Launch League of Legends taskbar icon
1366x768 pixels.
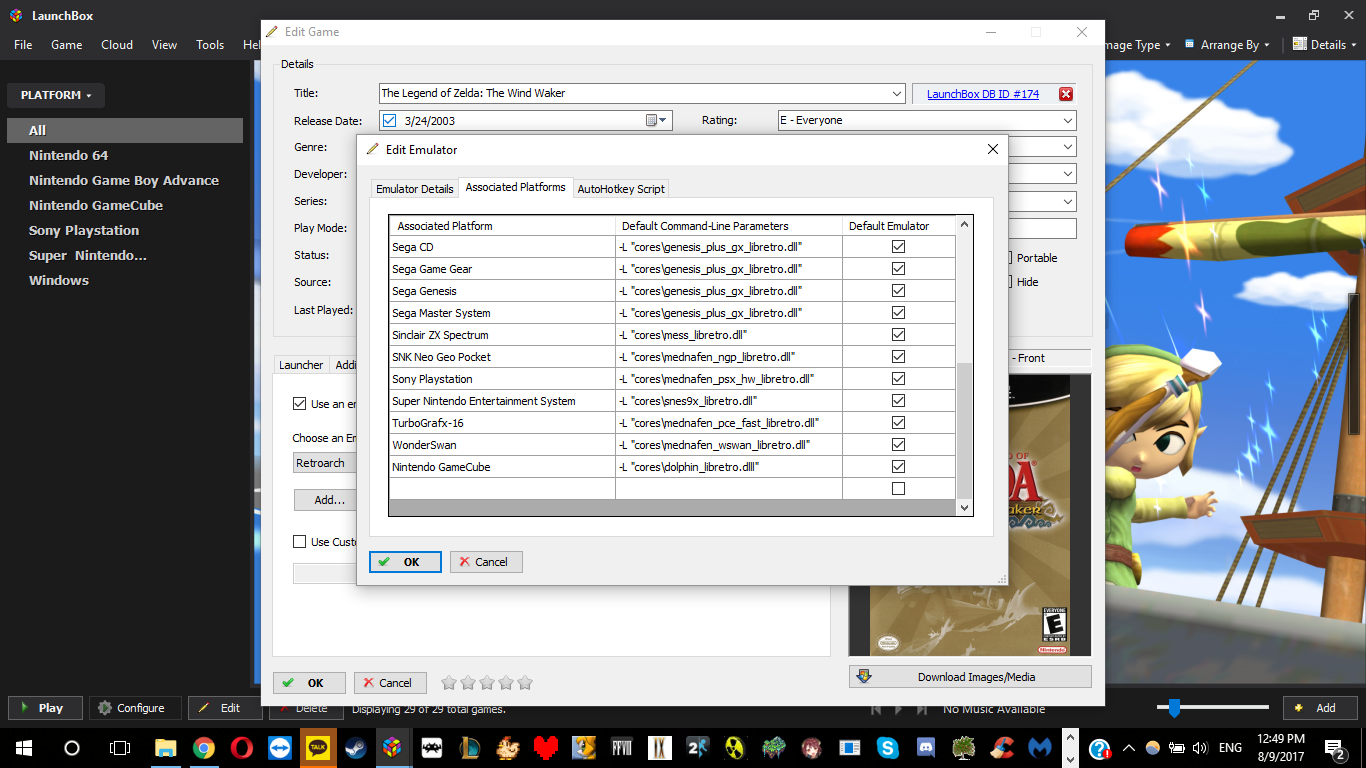[470, 747]
